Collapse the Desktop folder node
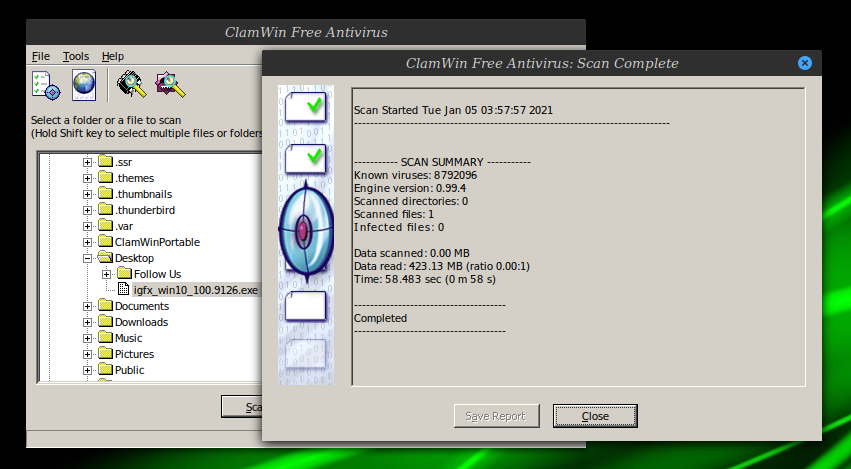Viewport: 851px width, 469px height. (87, 258)
